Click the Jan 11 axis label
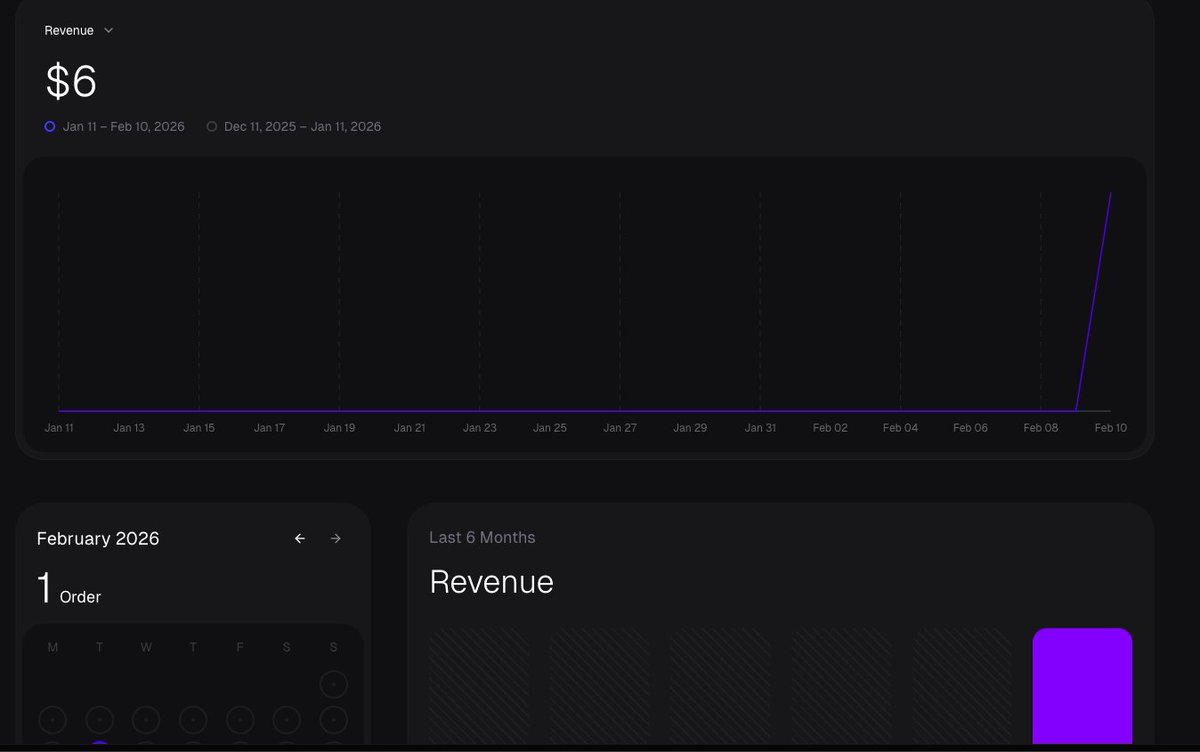 pyautogui.click(x=59, y=428)
